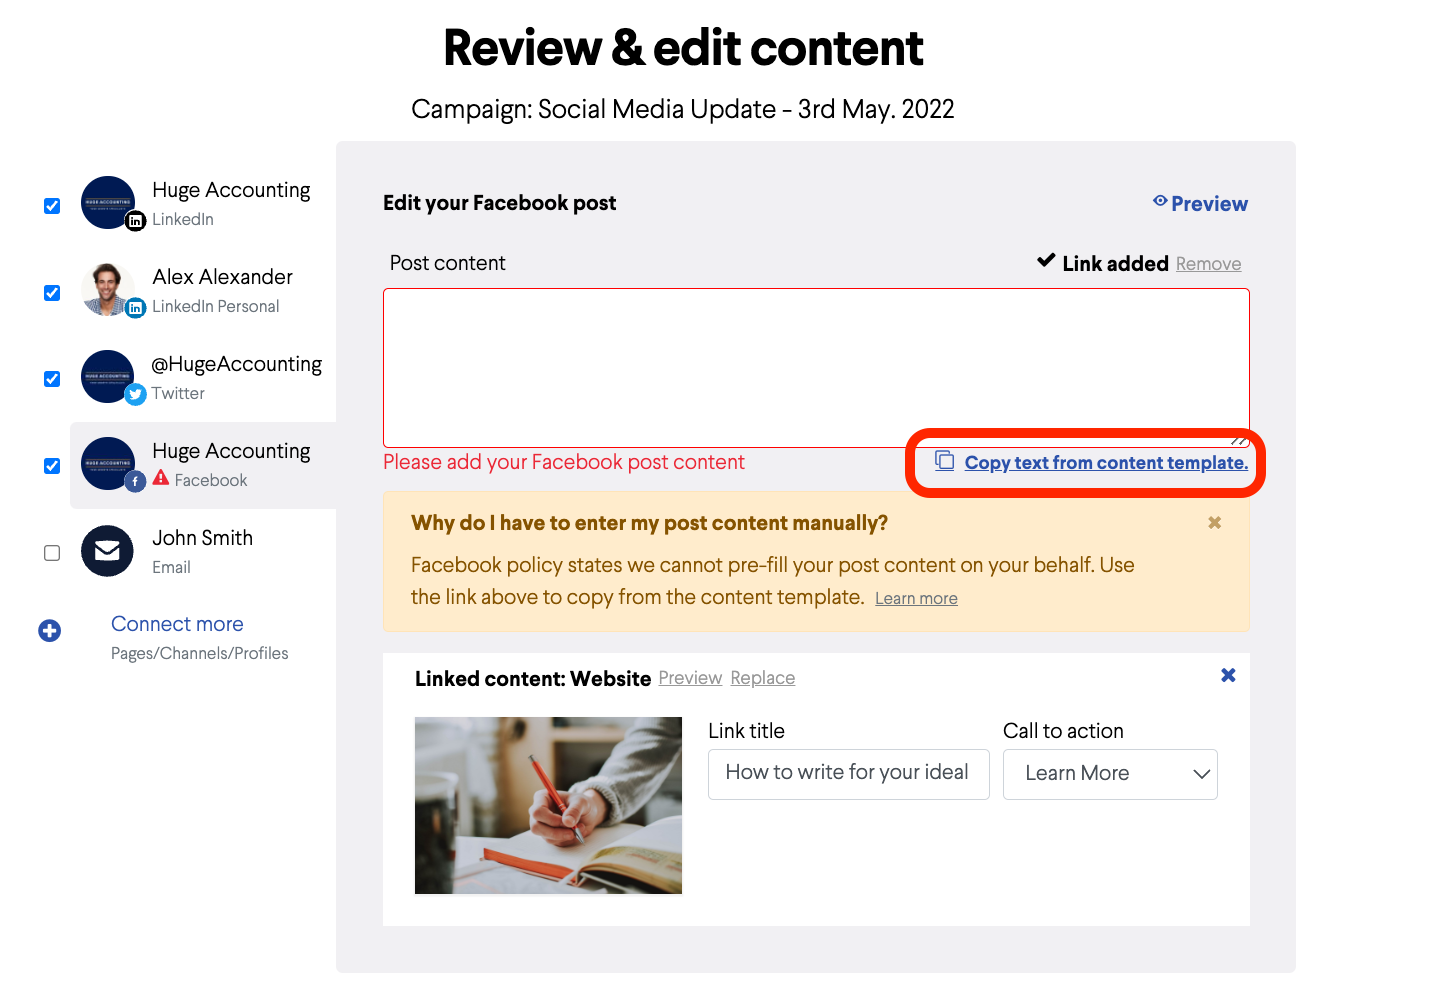Screen dimensions: 1436x1002
Task: Open the Learn more link in notice
Action: (916, 598)
